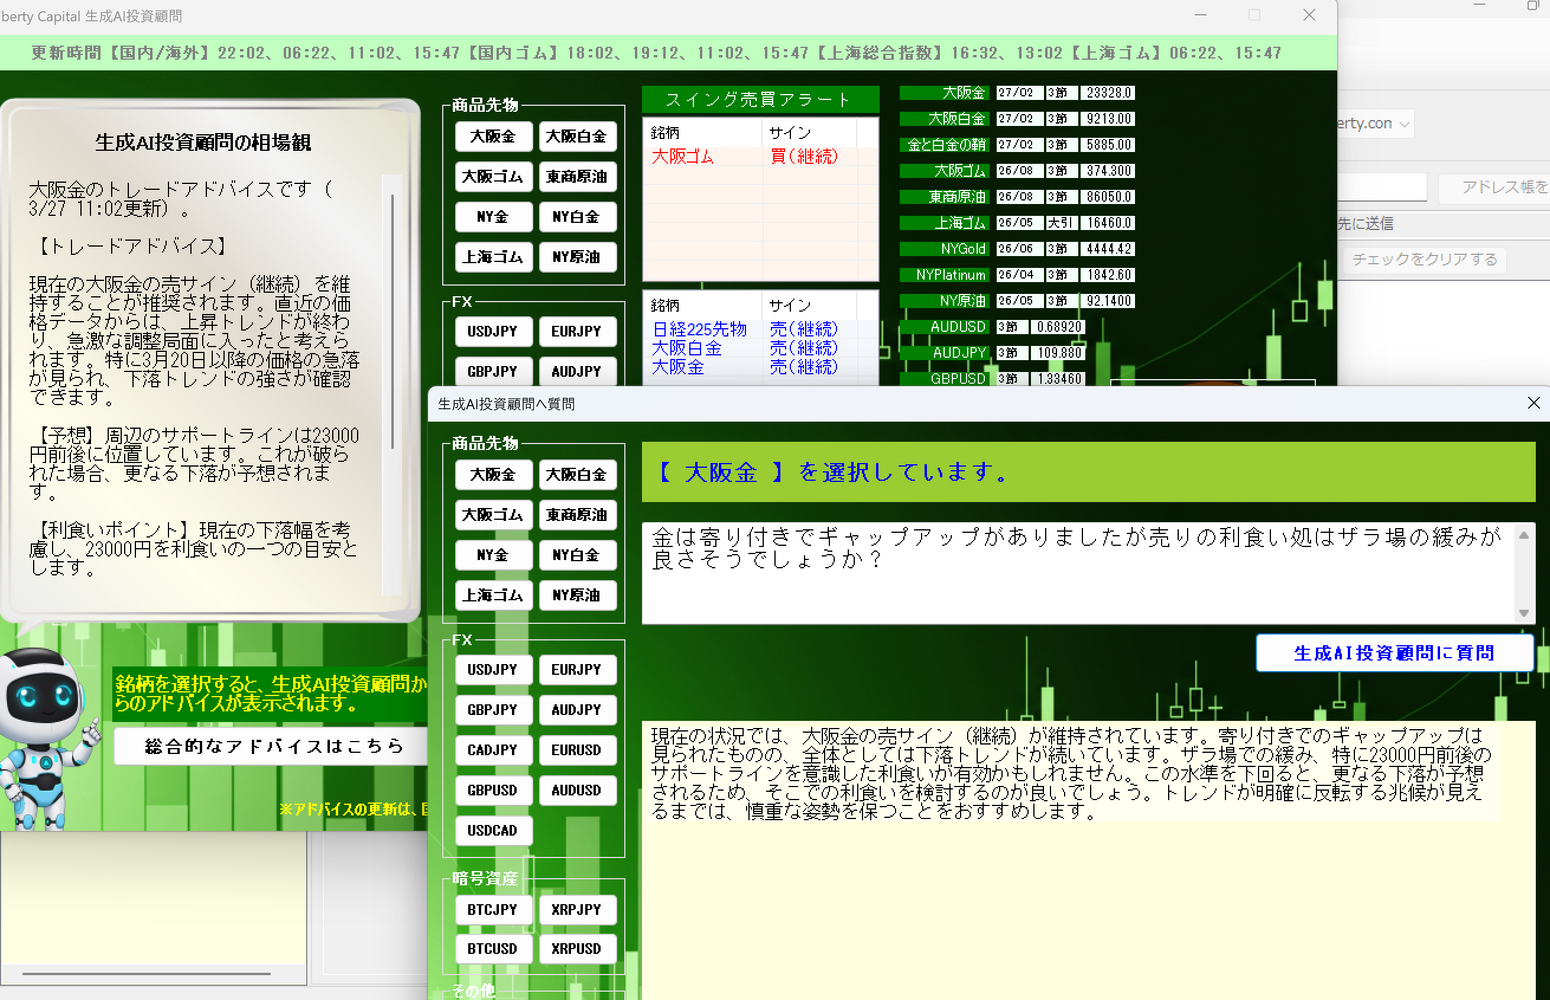
Task: Choose the USDCAD currency pair
Action: 492,830
